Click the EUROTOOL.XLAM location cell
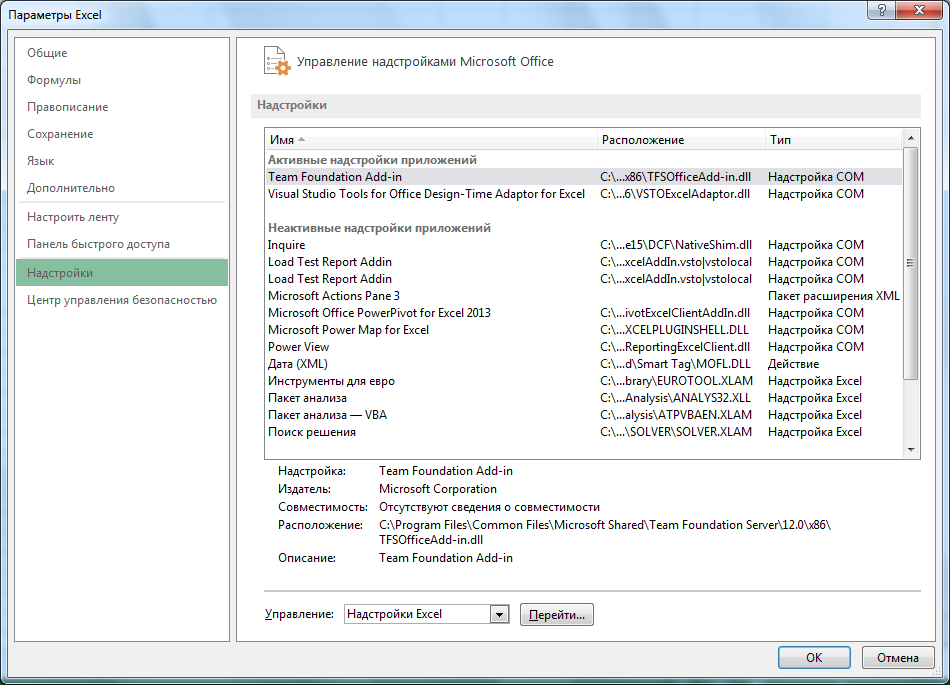950x685 pixels. tap(677, 381)
